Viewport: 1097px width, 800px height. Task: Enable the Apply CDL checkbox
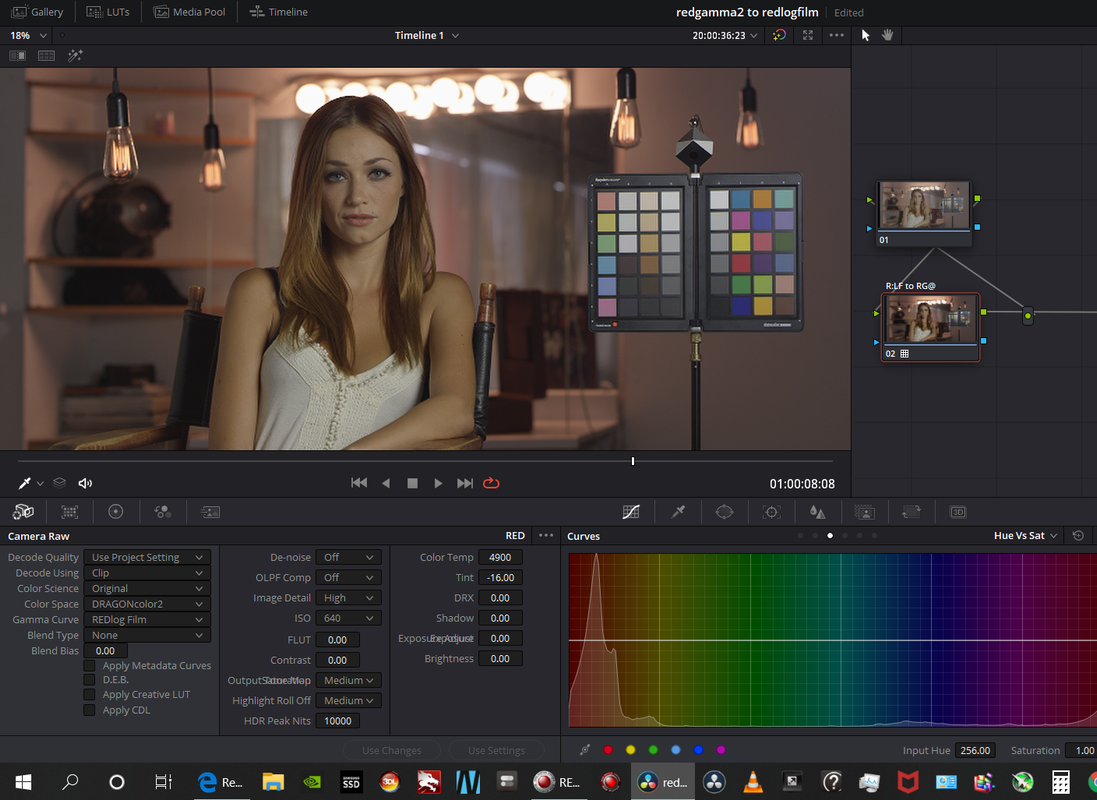click(90, 710)
